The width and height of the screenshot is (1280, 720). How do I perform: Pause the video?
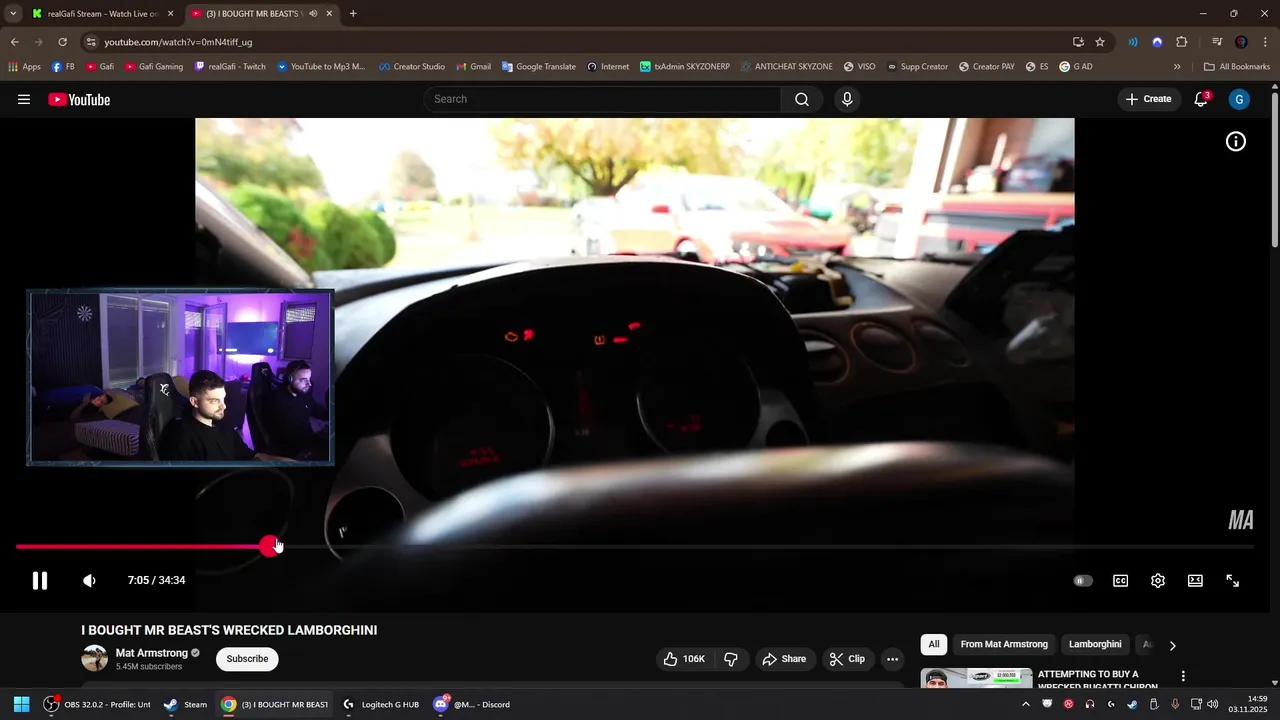pos(40,580)
